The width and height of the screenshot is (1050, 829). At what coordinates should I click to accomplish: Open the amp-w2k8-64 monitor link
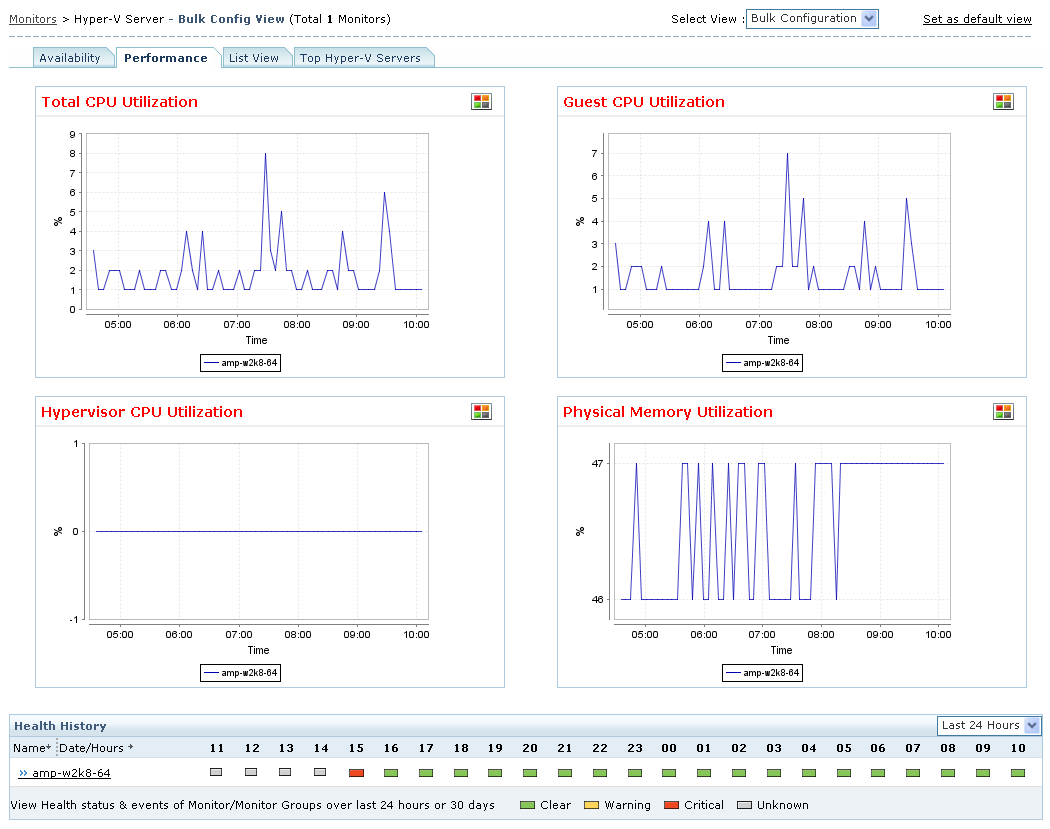pyautogui.click(x=71, y=773)
